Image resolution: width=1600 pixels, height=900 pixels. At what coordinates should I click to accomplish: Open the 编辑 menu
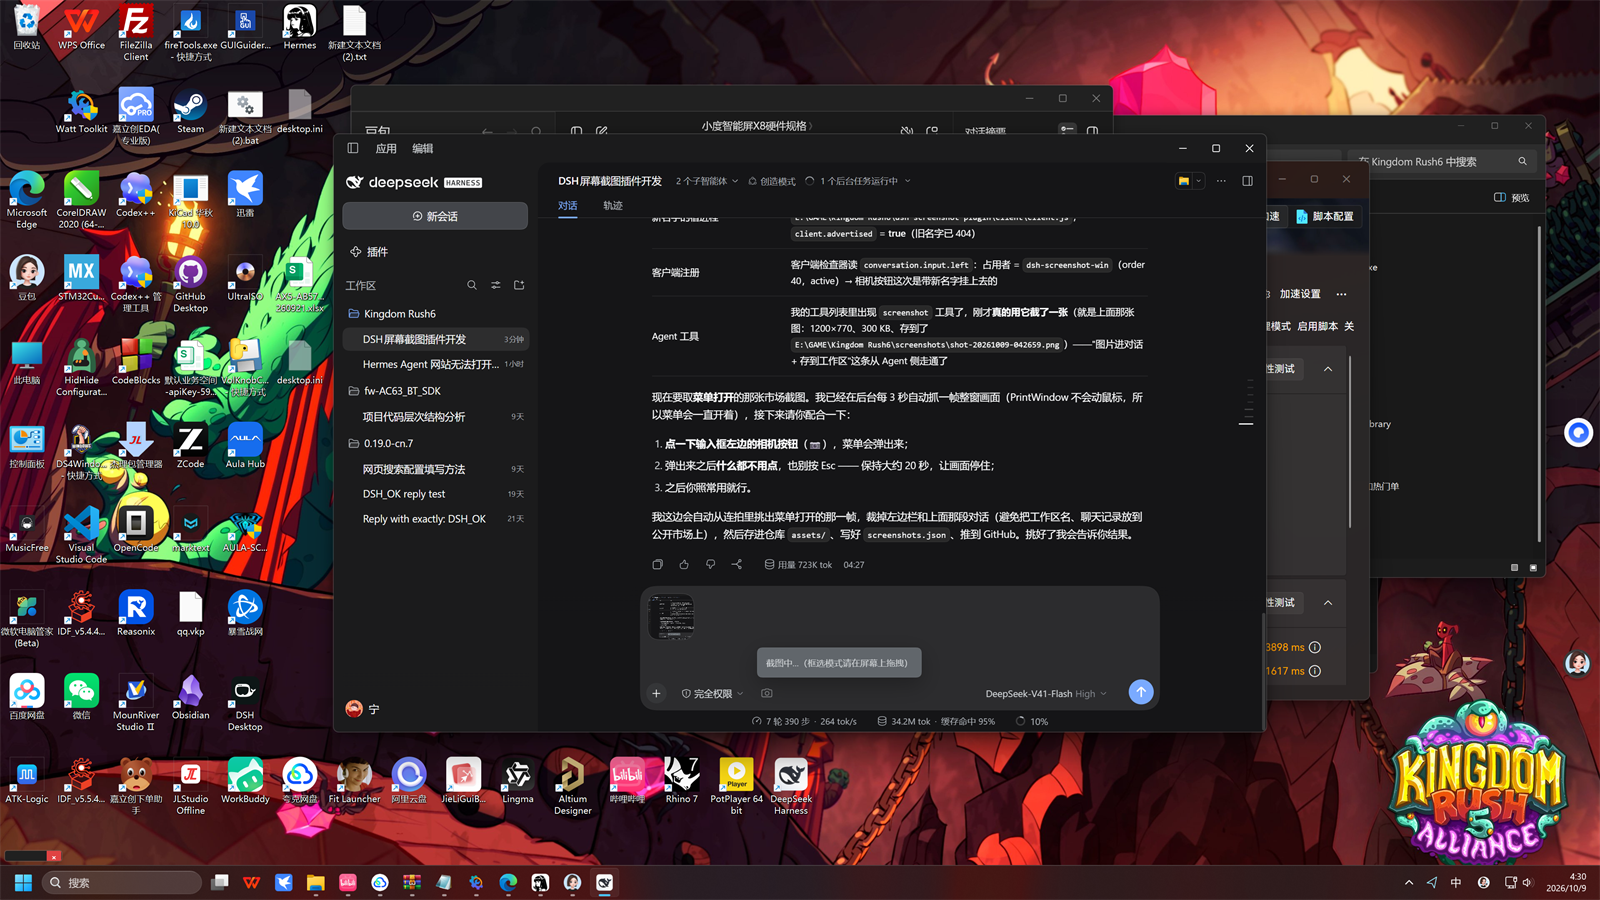(423, 148)
